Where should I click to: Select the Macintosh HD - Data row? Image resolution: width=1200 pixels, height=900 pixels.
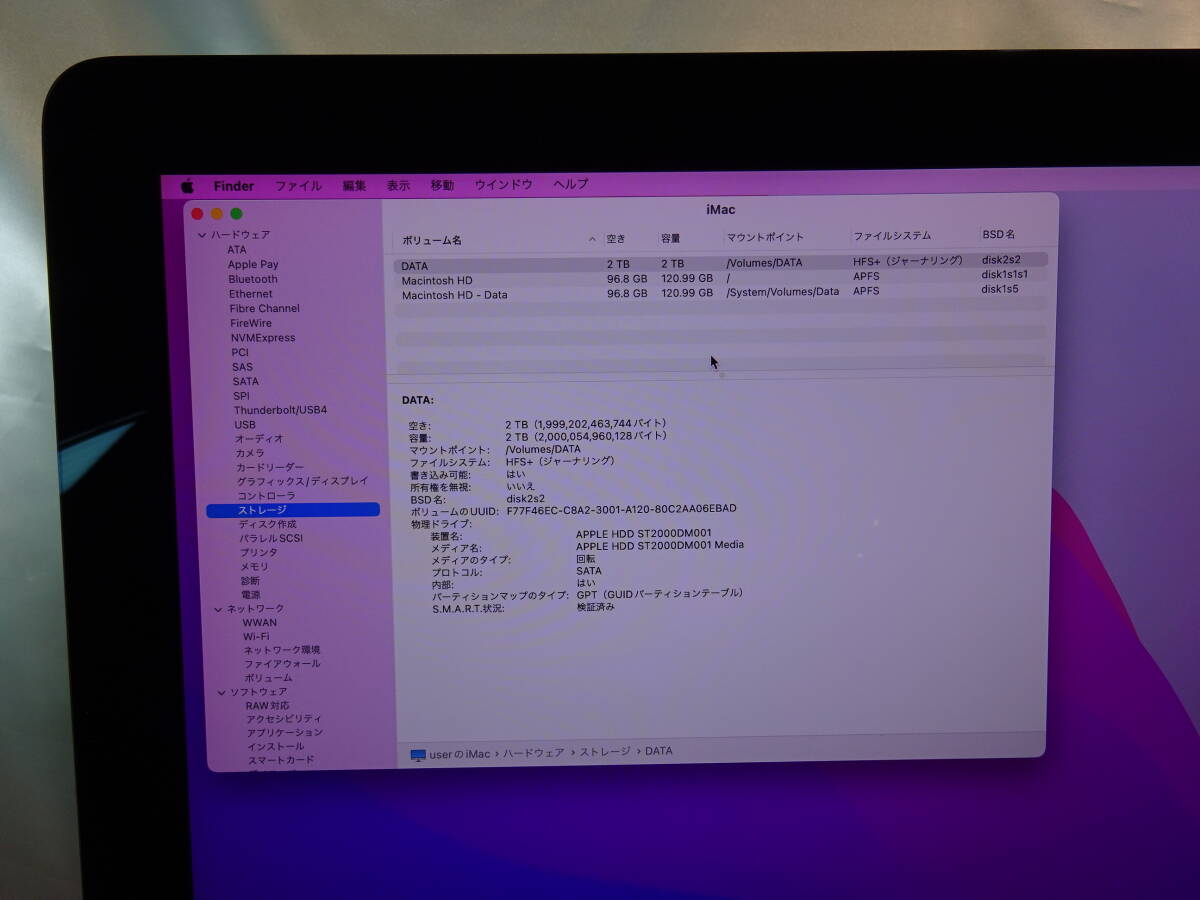(x=720, y=293)
